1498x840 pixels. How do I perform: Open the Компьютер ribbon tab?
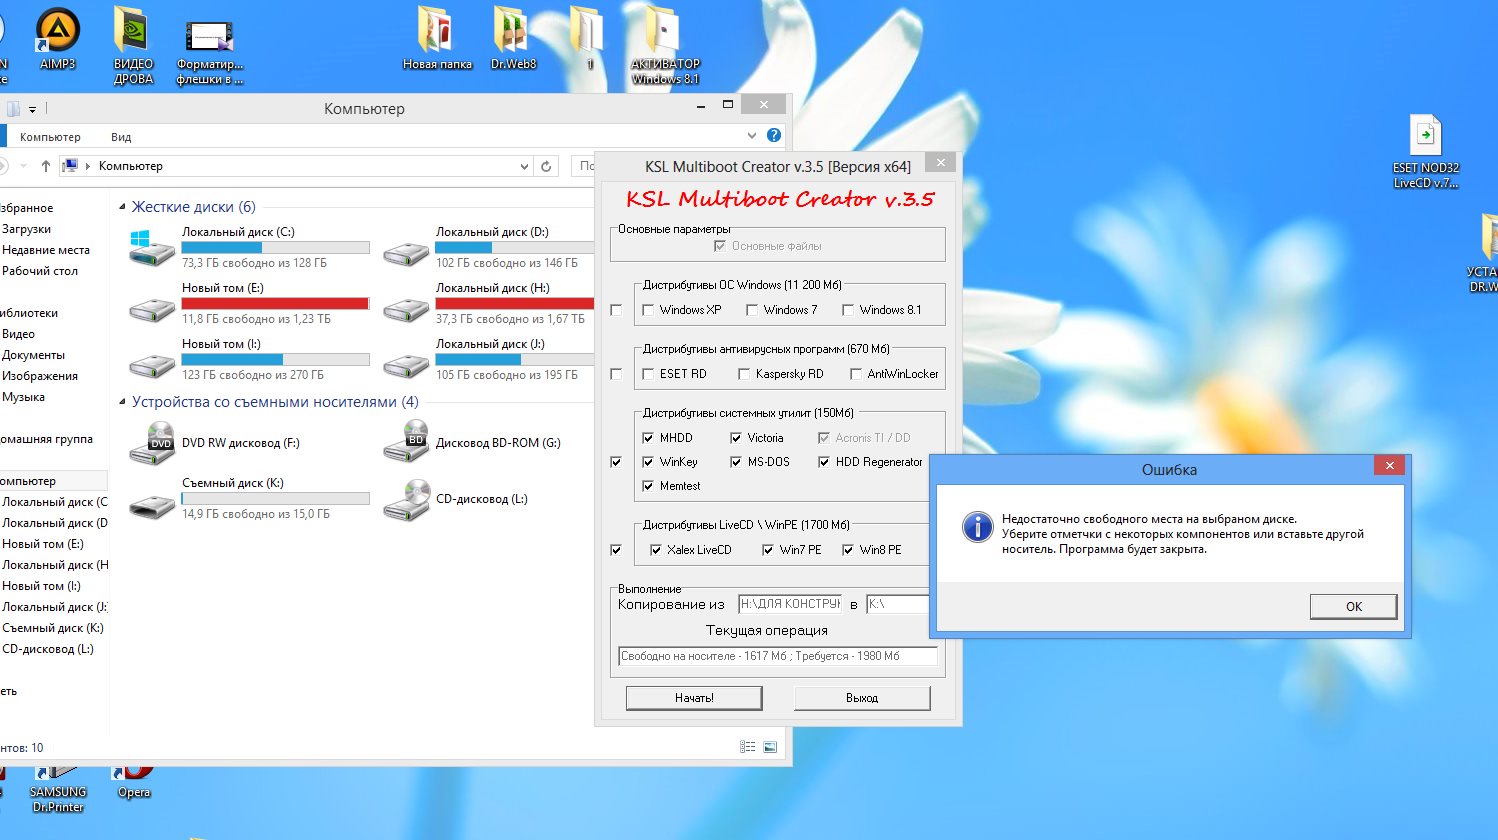tap(50, 137)
